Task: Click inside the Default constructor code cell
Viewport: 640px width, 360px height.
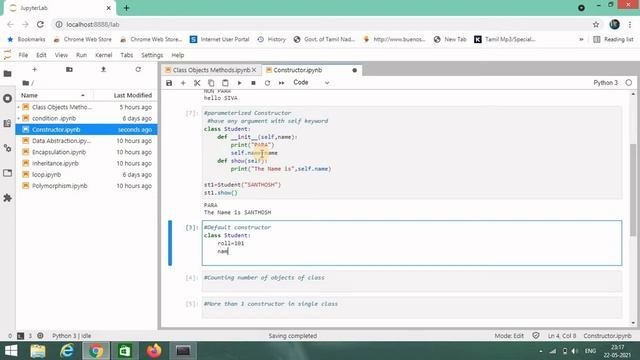Action: coord(412,243)
